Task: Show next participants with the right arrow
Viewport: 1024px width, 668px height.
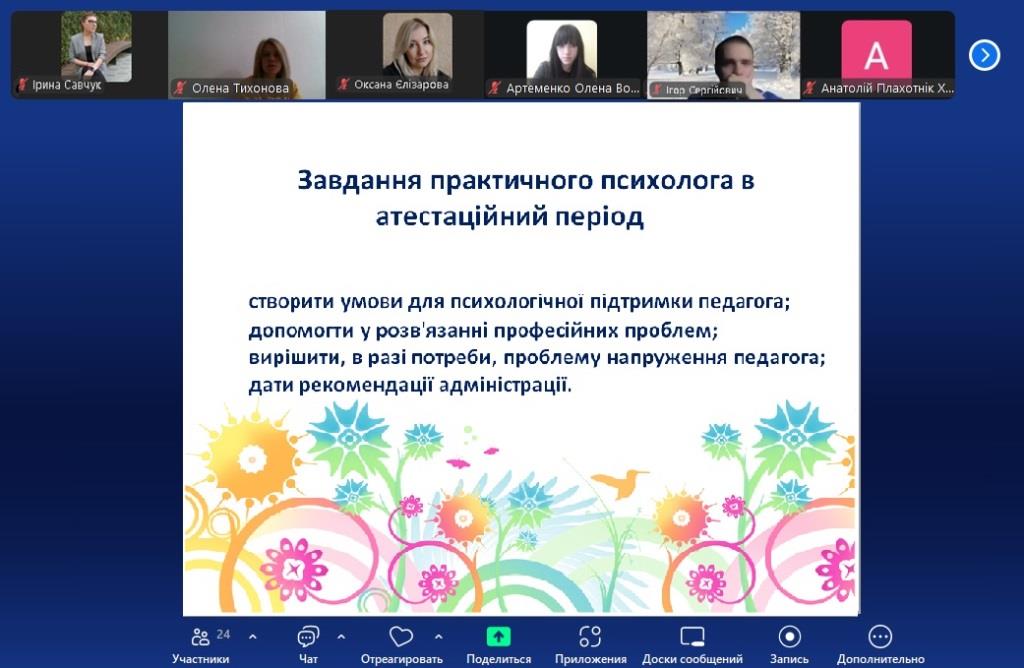Action: [x=984, y=55]
